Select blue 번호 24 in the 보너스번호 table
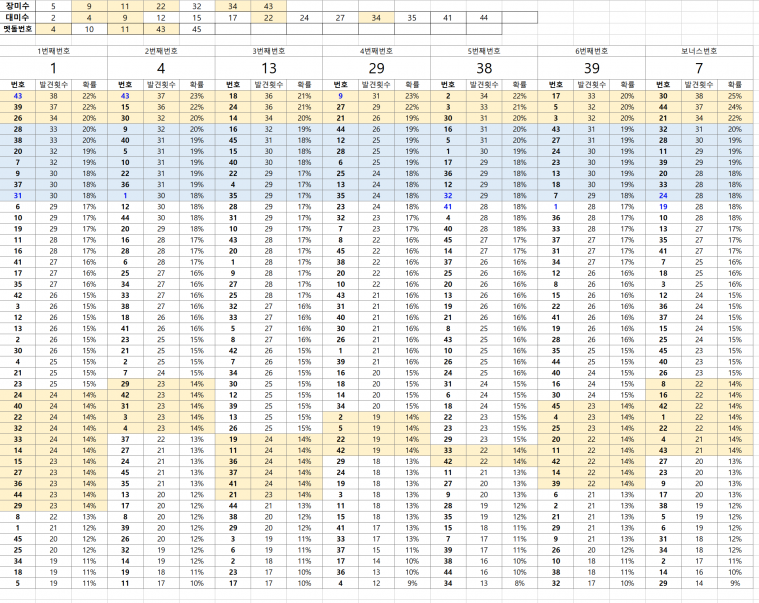This screenshot has height=603, width=759. (x=663, y=196)
